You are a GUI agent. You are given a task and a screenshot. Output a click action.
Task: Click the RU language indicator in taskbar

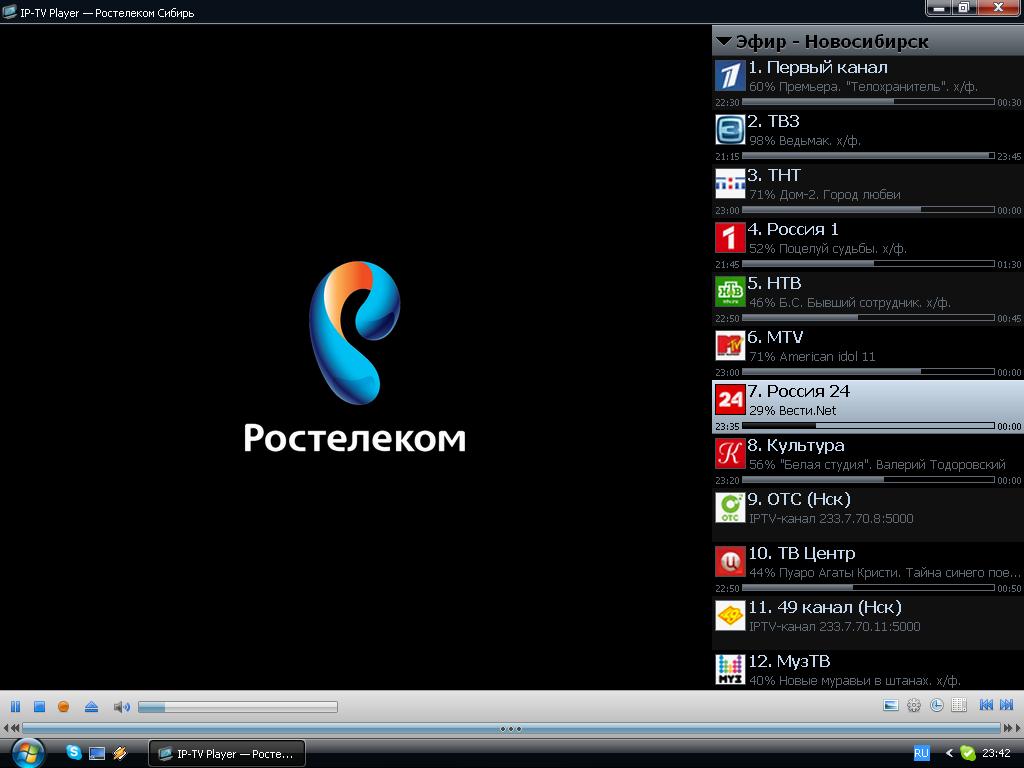click(x=921, y=753)
